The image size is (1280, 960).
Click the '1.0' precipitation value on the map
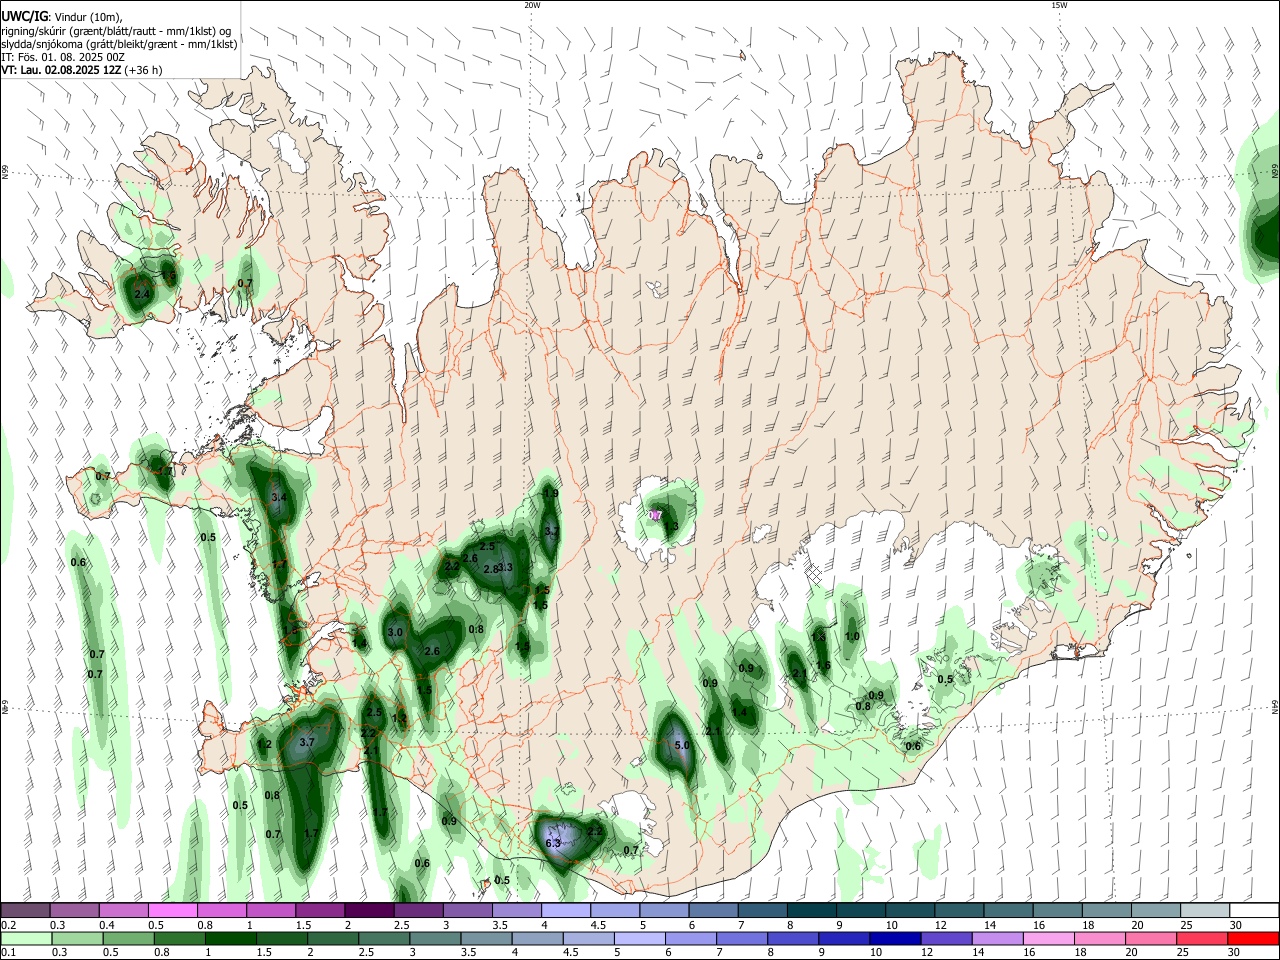pyautogui.click(x=852, y=636)
